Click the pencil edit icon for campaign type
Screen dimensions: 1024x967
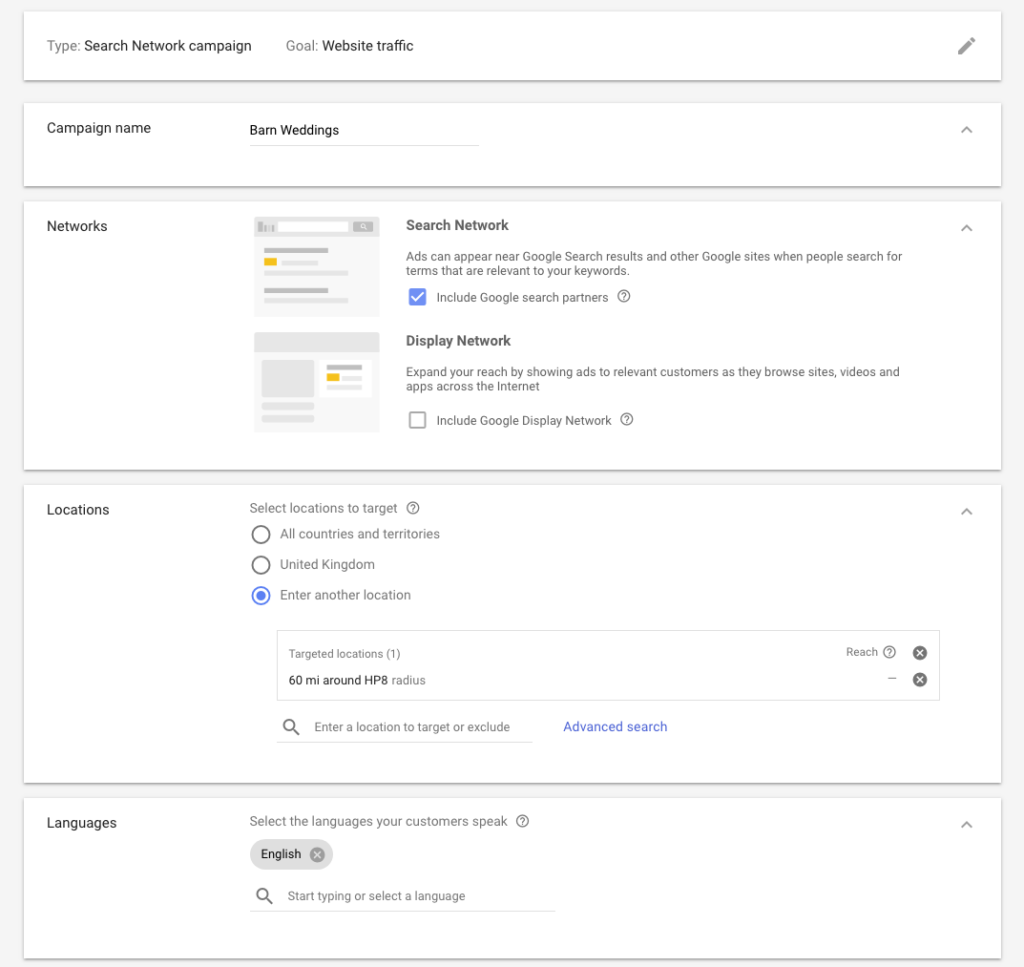pyautogui.click(x=967, y=46)
